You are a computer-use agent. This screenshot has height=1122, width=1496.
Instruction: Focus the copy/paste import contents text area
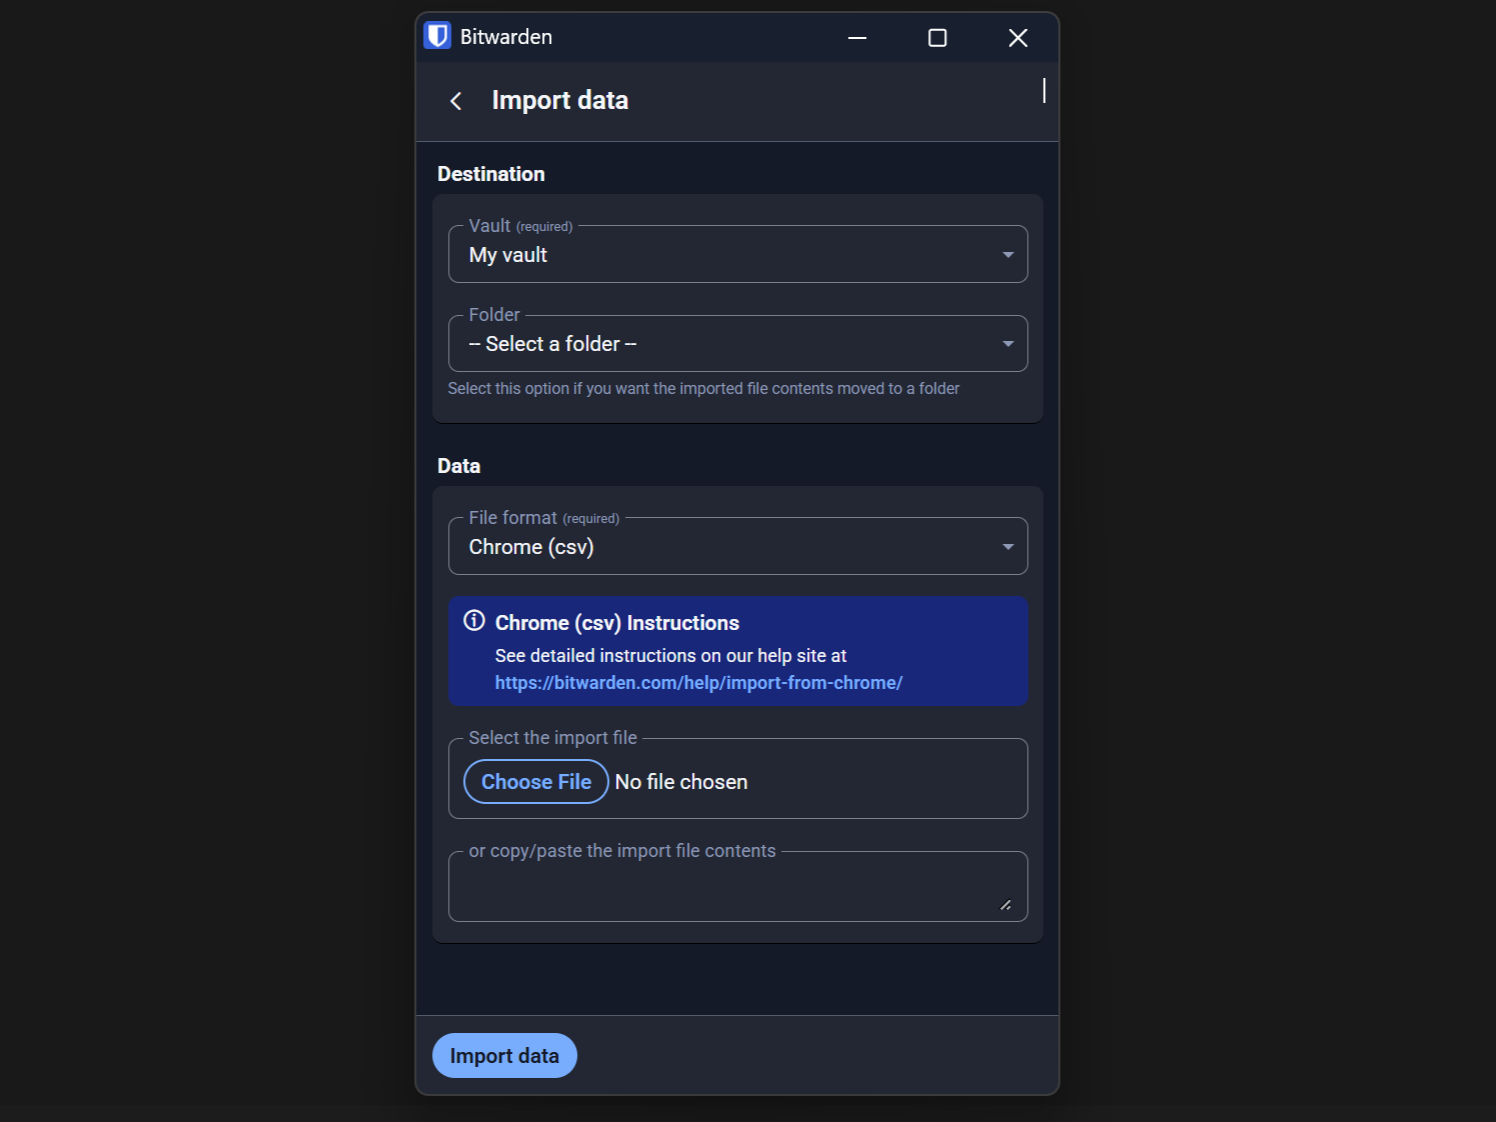(738, 886)
